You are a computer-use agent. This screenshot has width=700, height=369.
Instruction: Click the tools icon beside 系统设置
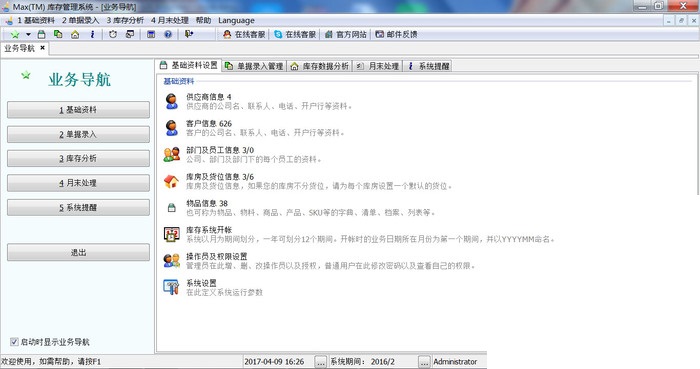click(x=171, y=287)
